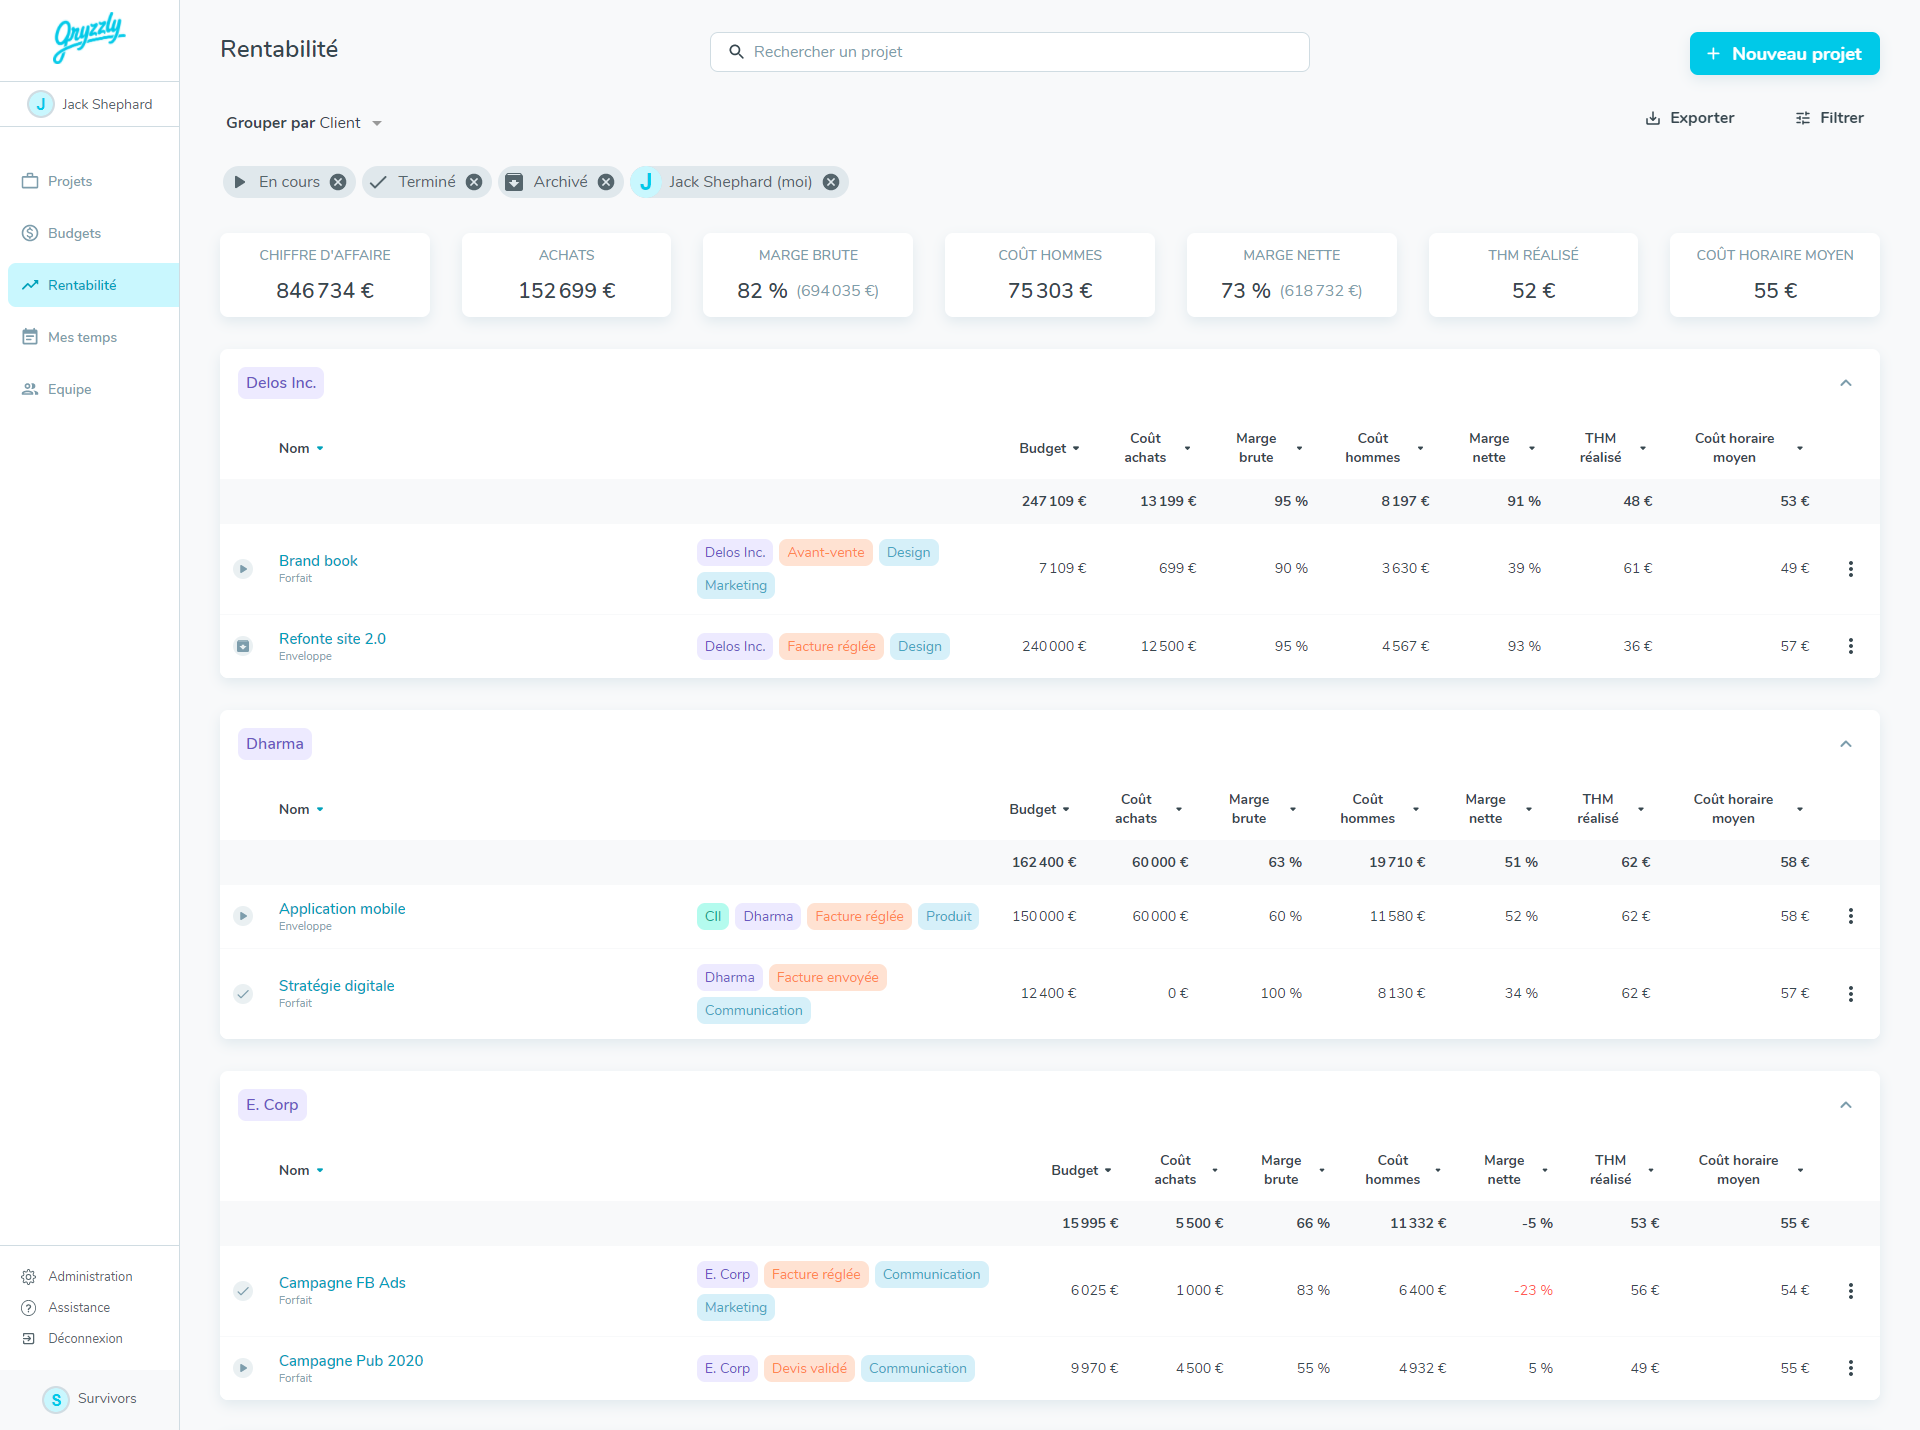Screen dimensions: 1920x1430
Task: Click the archive status icon of Refonte site 2.0
Action: pos(243,646)
